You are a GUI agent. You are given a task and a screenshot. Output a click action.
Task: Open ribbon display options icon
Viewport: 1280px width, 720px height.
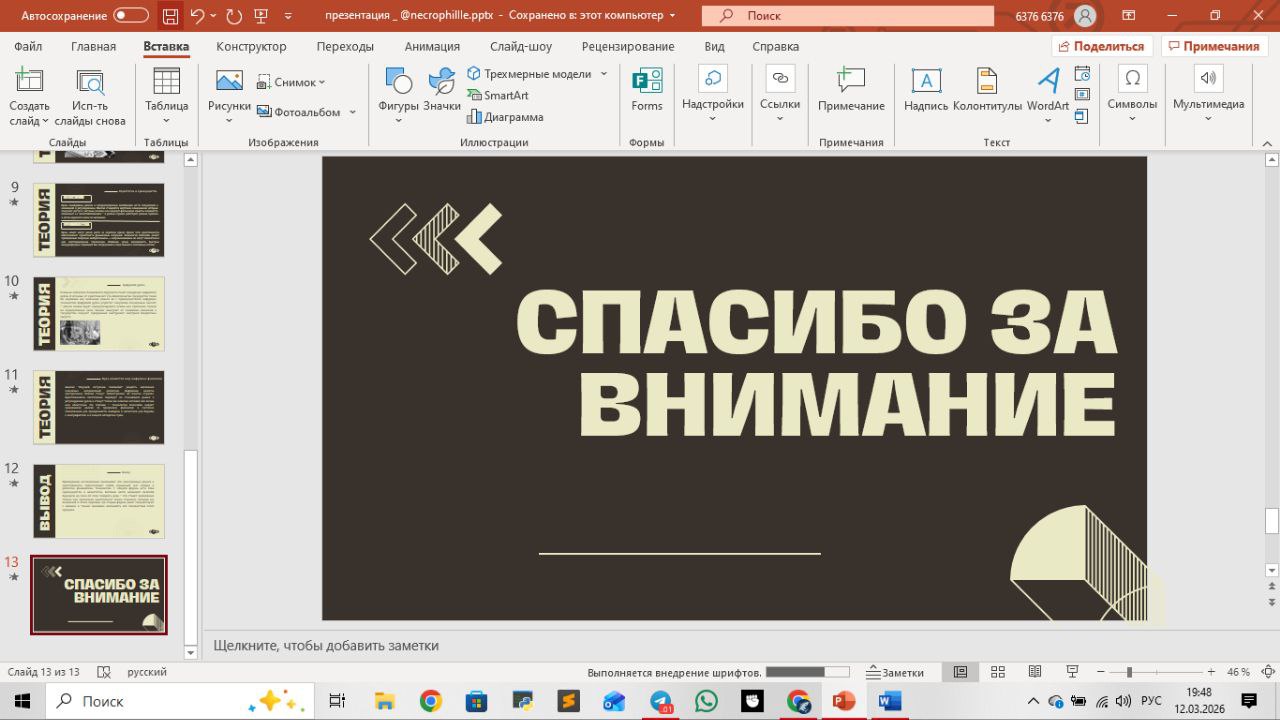coord(1129,16)
